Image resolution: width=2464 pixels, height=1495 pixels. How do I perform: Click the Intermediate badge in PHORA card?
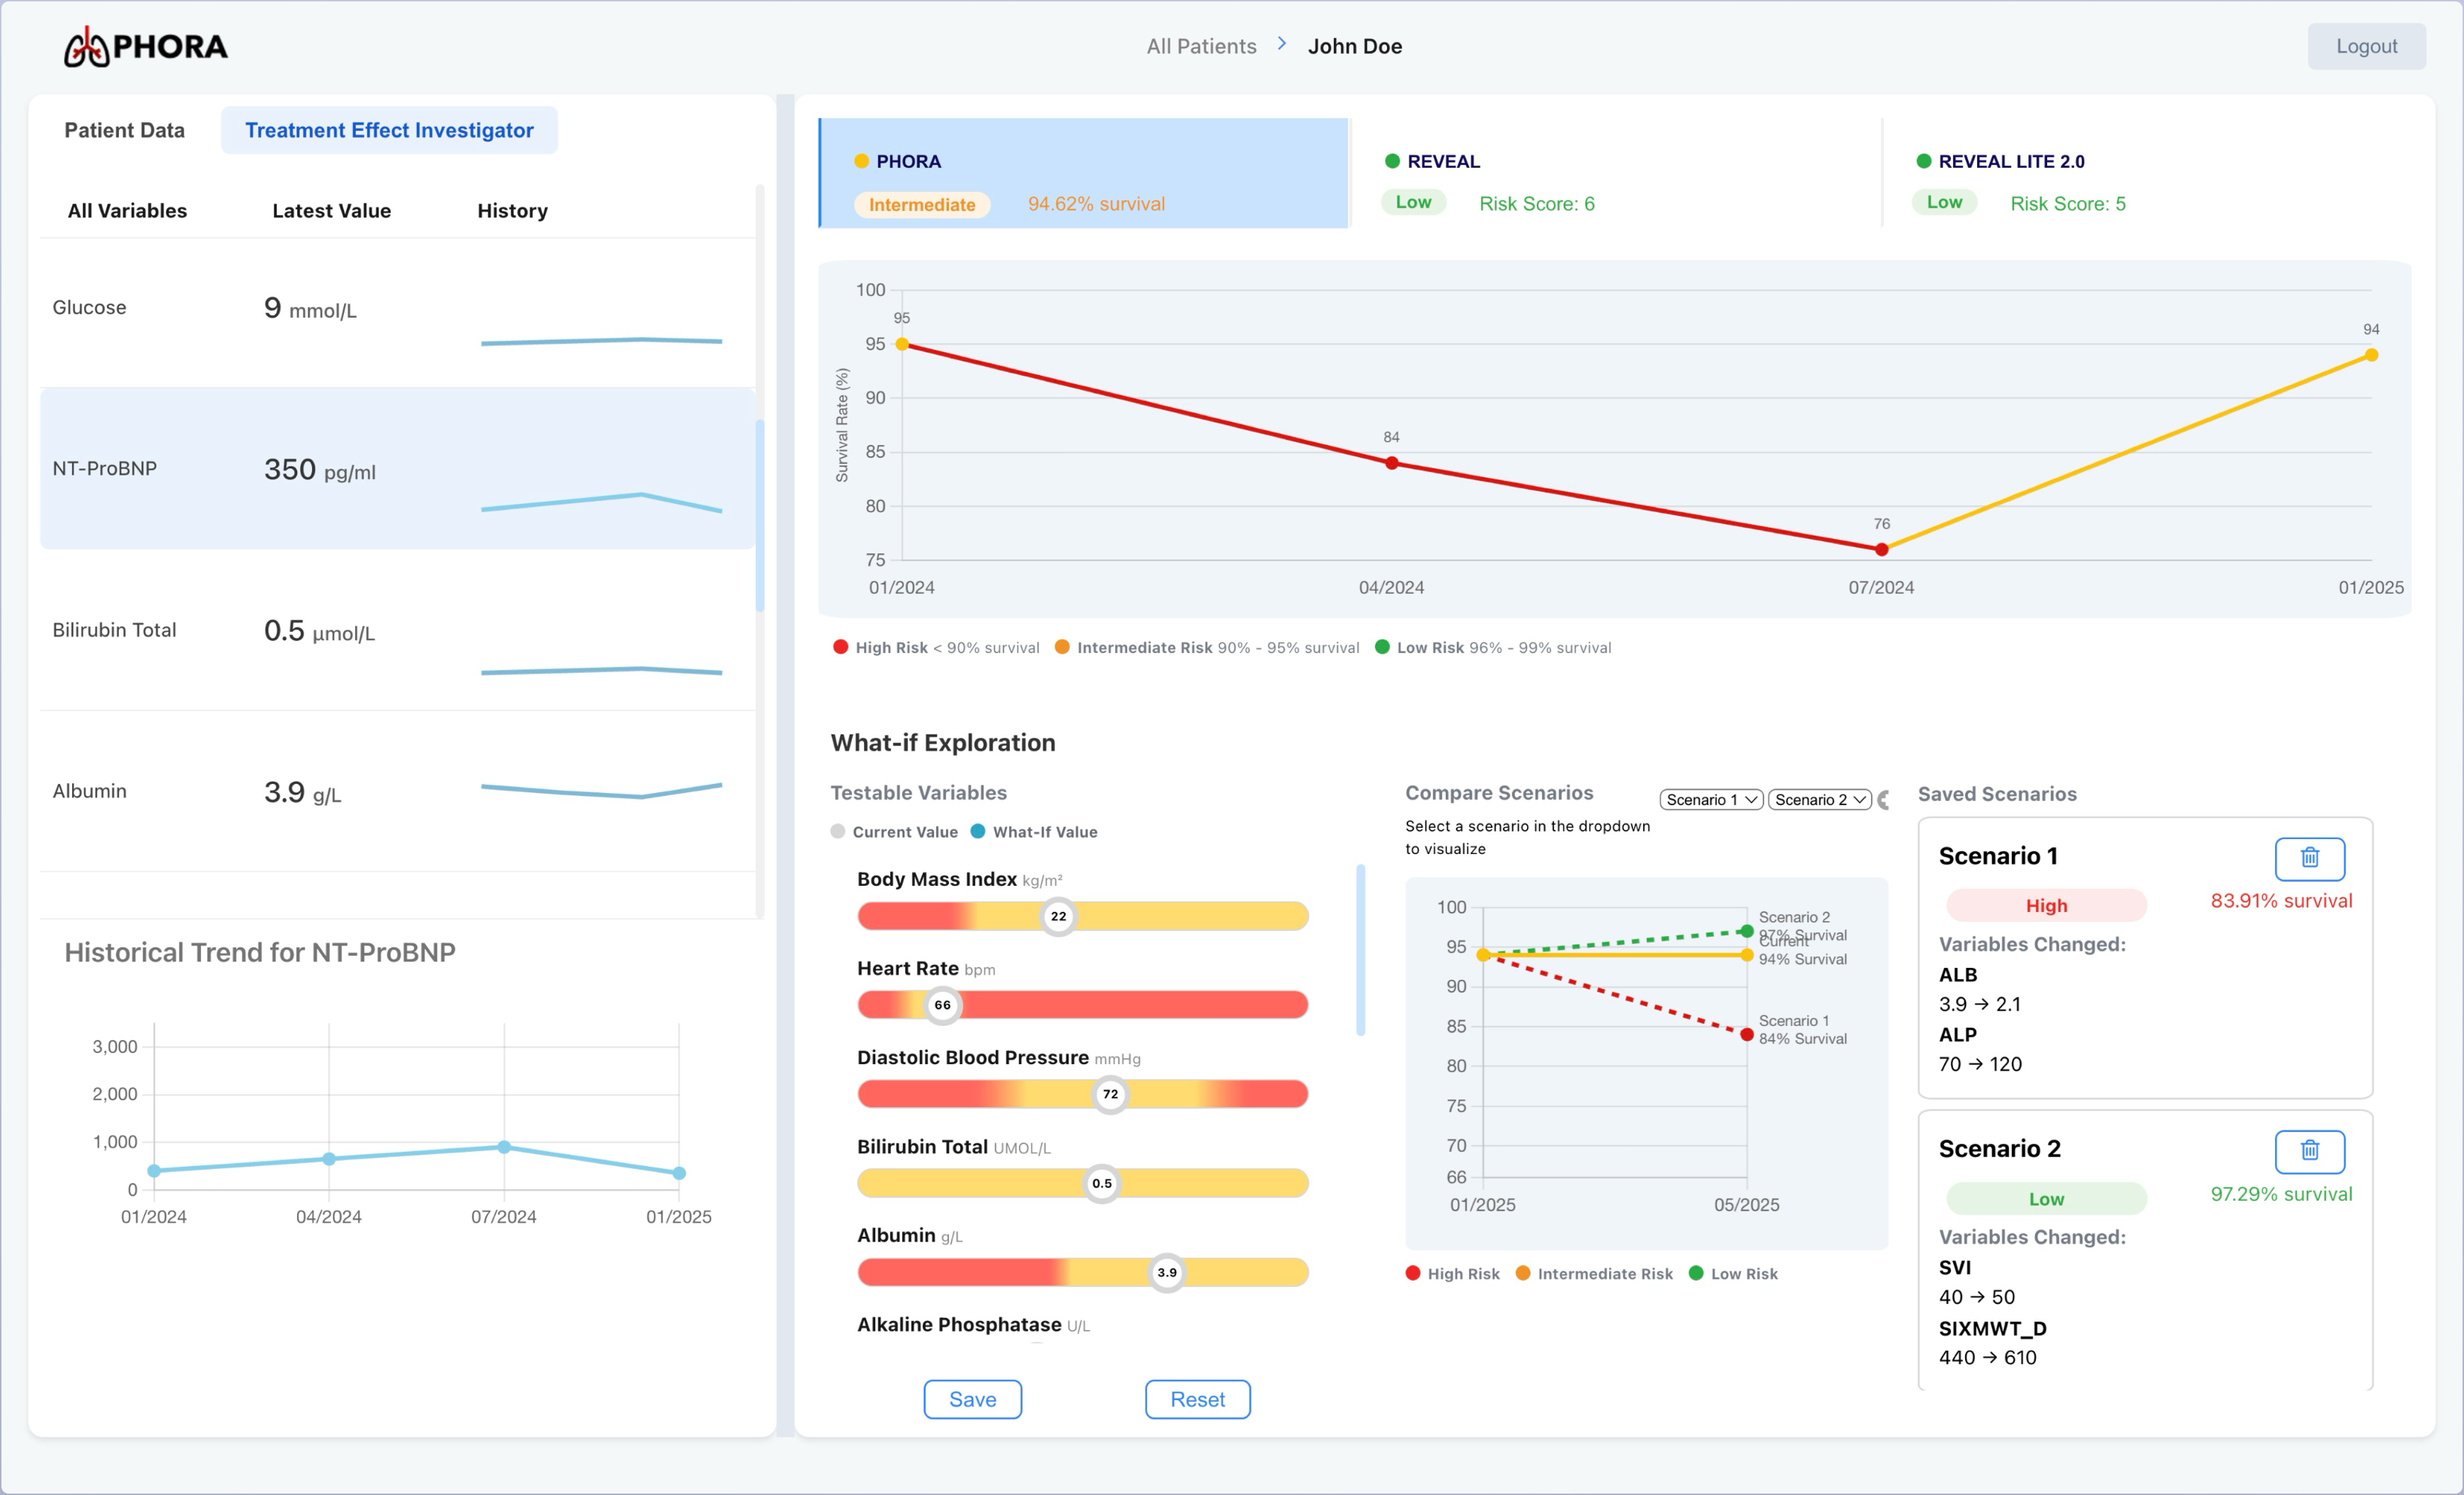pos(921,204)
